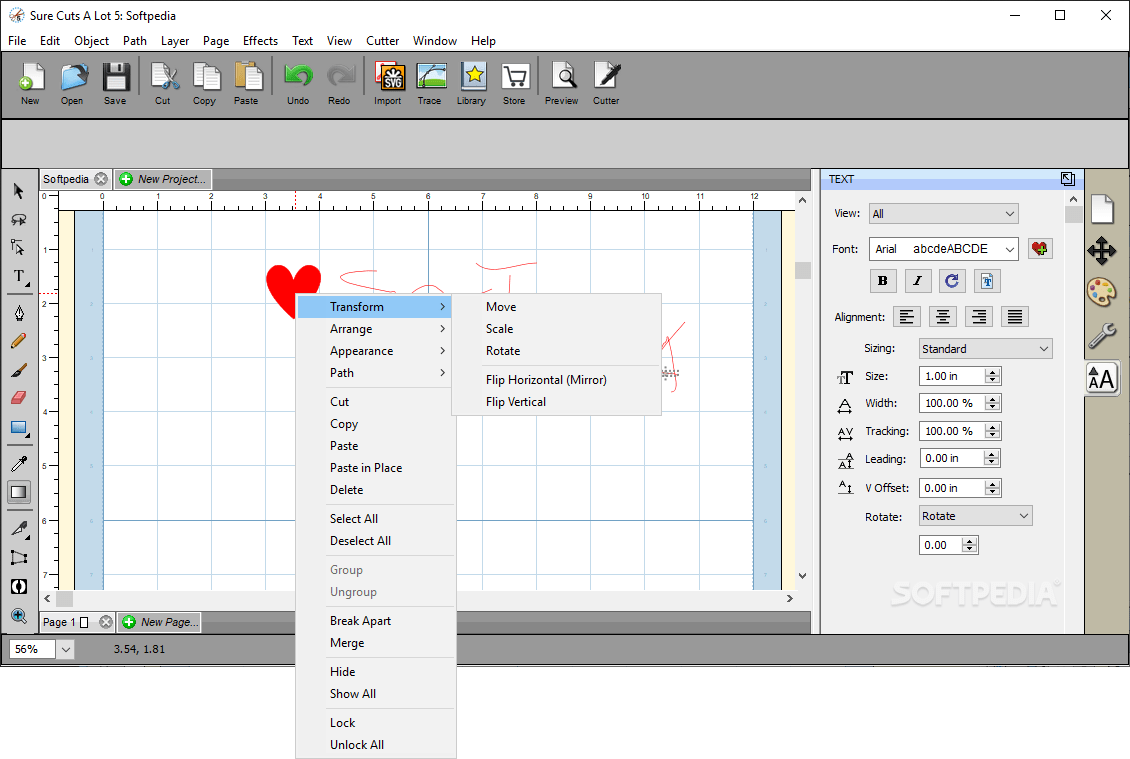Select Scale in Transform submenu
The height and width of the screenshot is (759, 1130).
click(499, 329)
